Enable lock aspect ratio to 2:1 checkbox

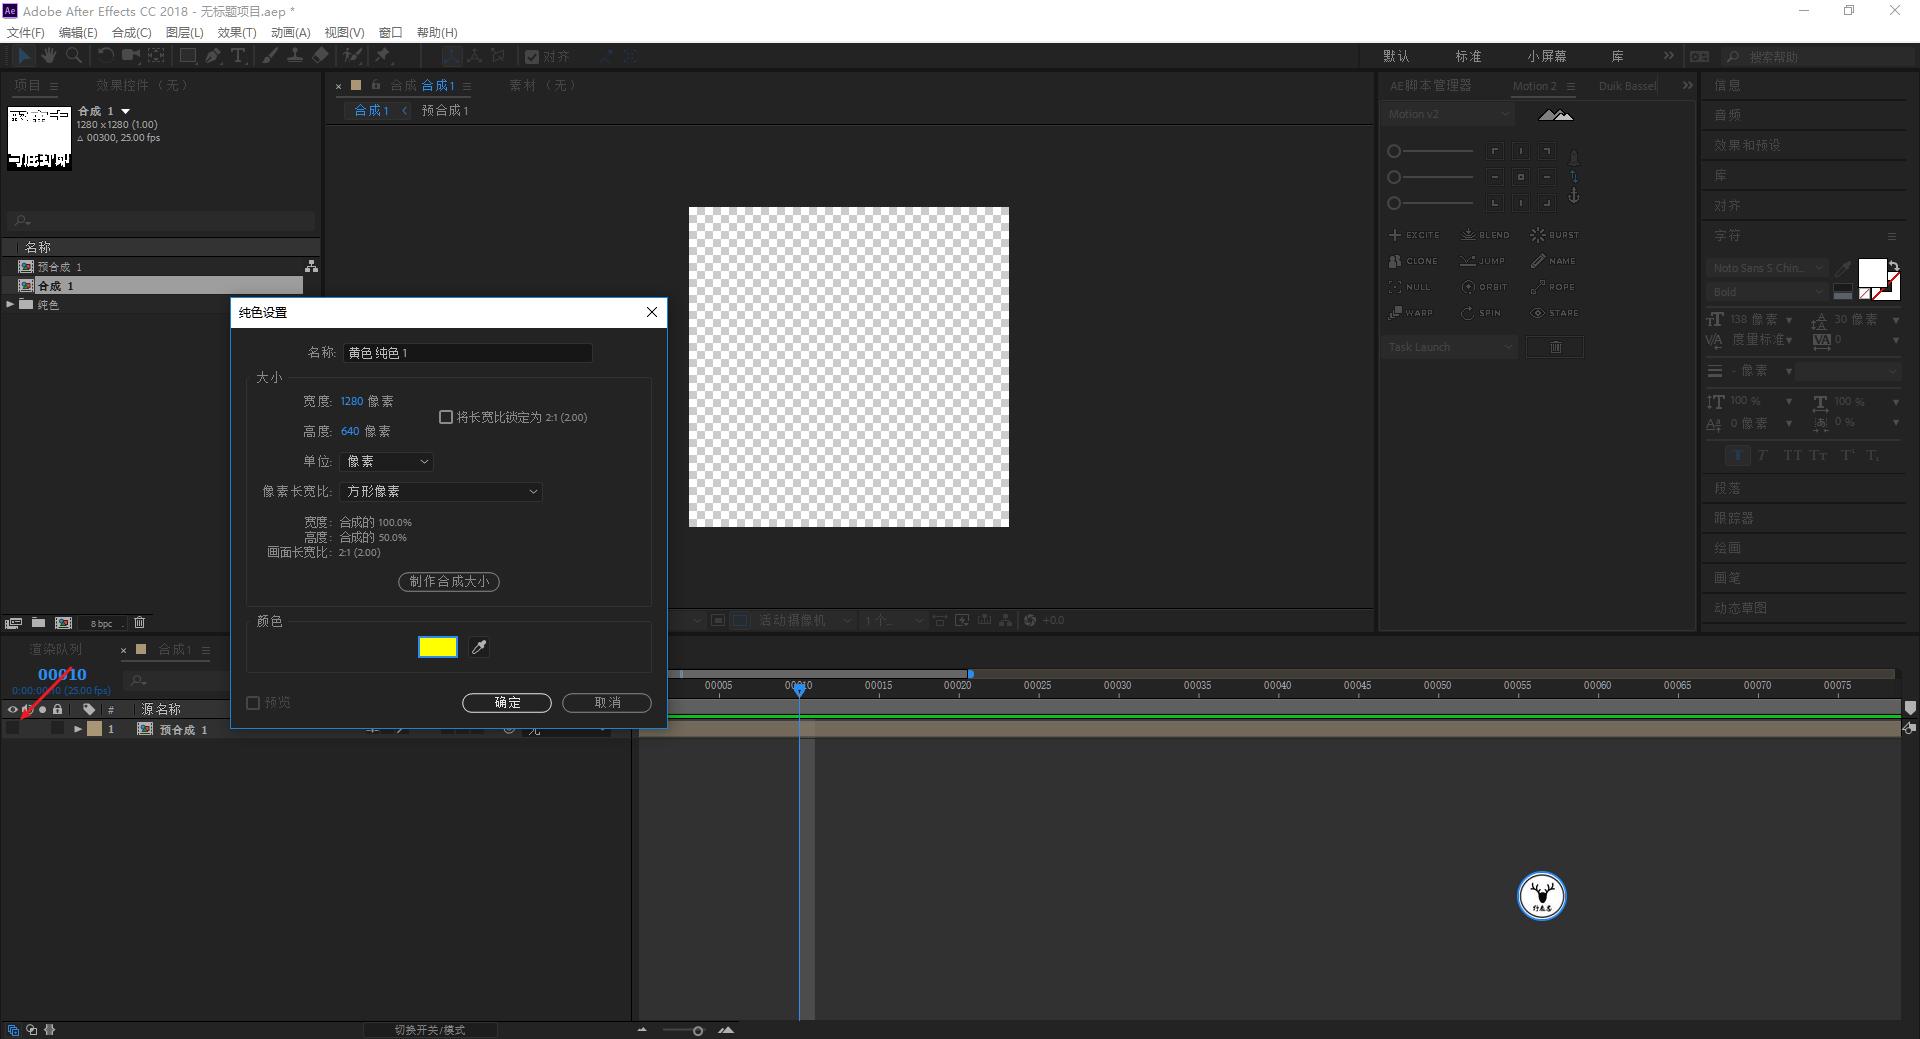446,417
